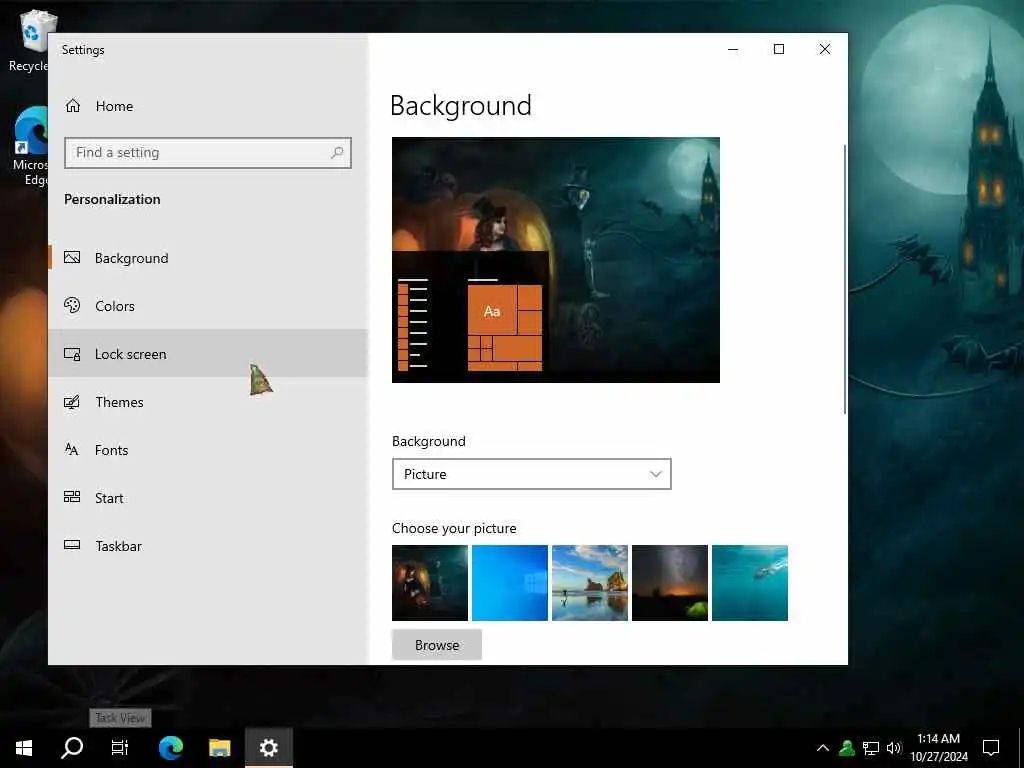Viewport: 1024px width, 768px height.
Task: Launch Microsoft Edge from the taskbar
Action: (171, 748)
